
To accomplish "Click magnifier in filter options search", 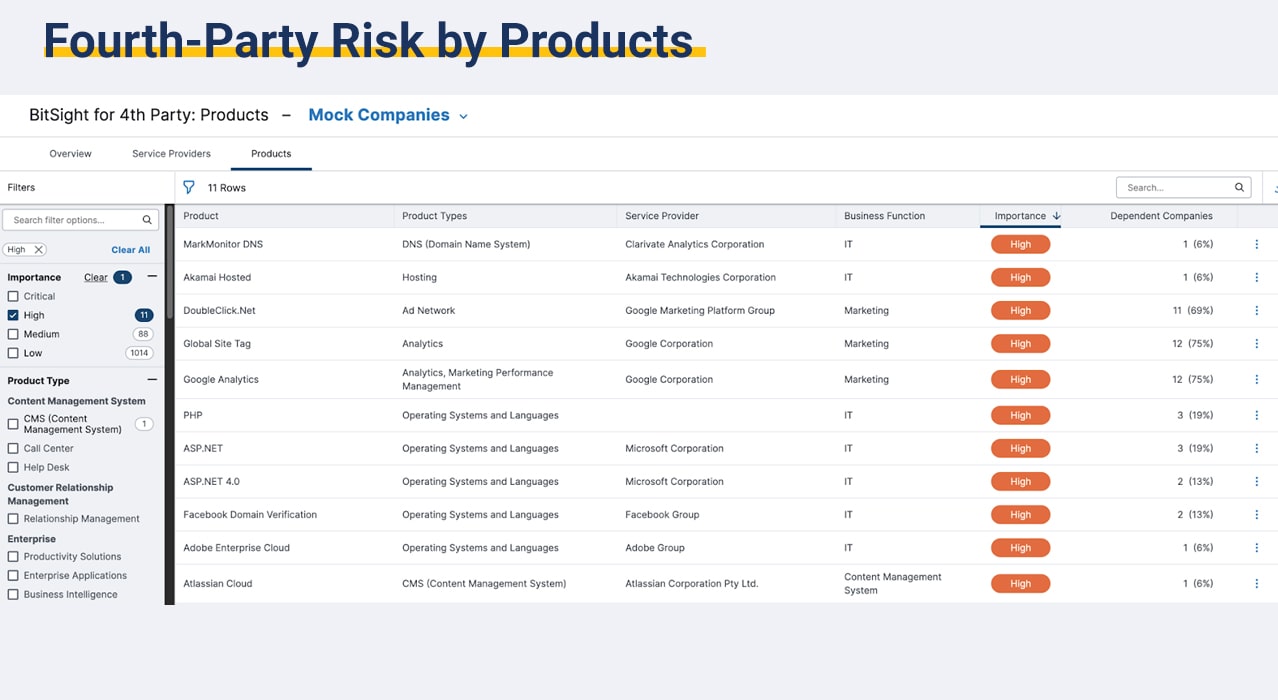I will coord(147,220).
